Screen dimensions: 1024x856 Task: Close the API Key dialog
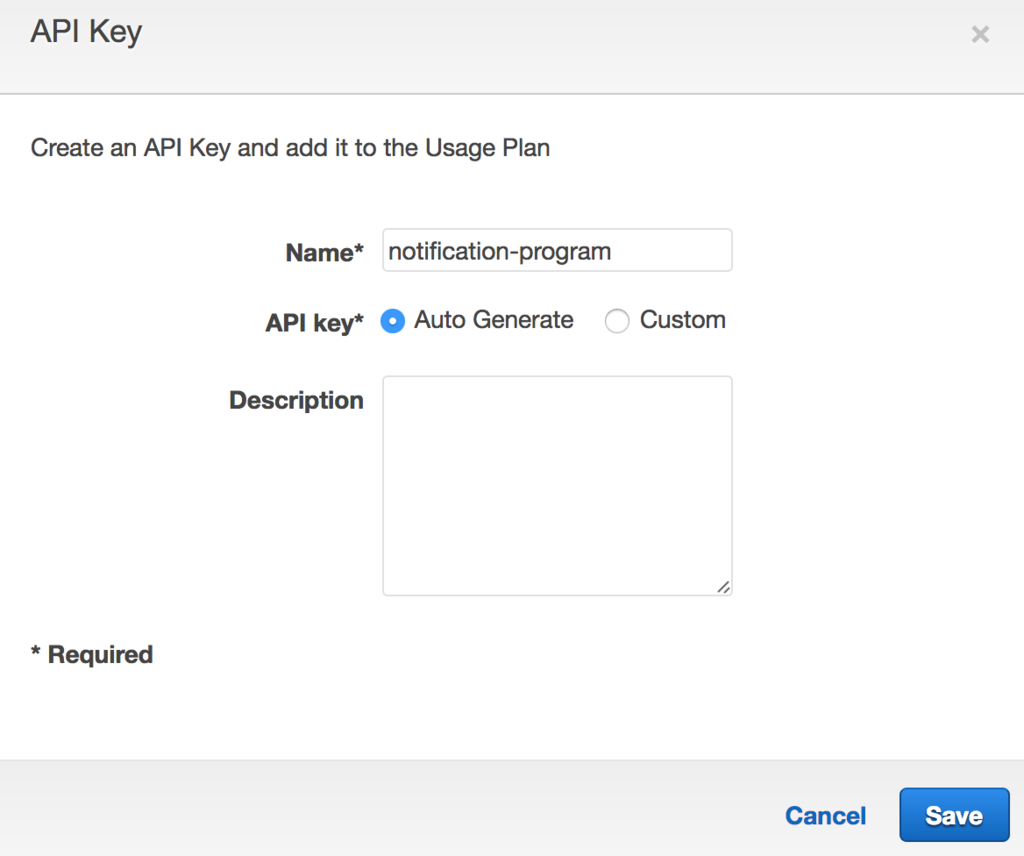[980, 36]
